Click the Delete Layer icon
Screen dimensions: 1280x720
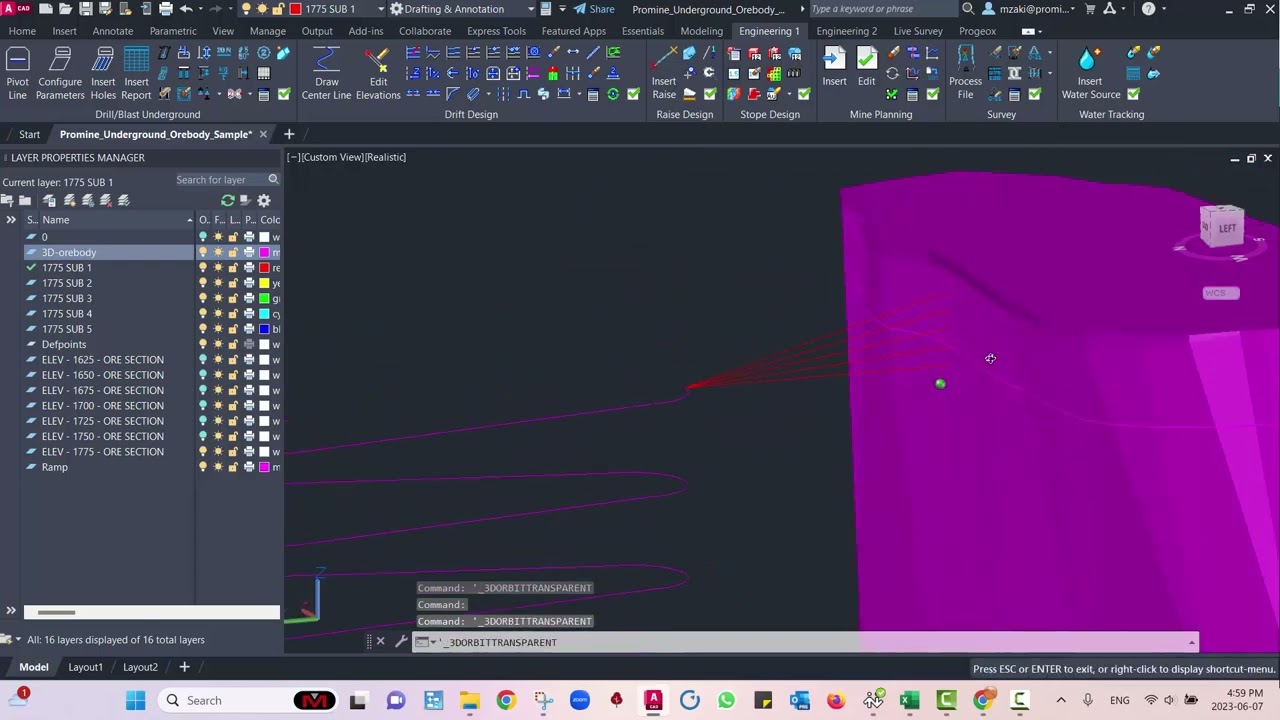point(105,200)
